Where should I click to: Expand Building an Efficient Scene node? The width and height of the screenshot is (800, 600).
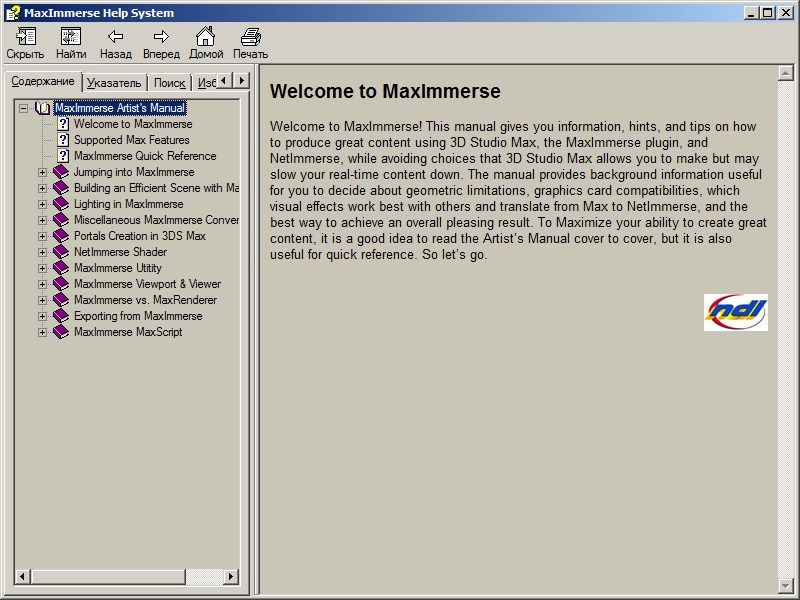pyautogui.click(x=42, y=188)
